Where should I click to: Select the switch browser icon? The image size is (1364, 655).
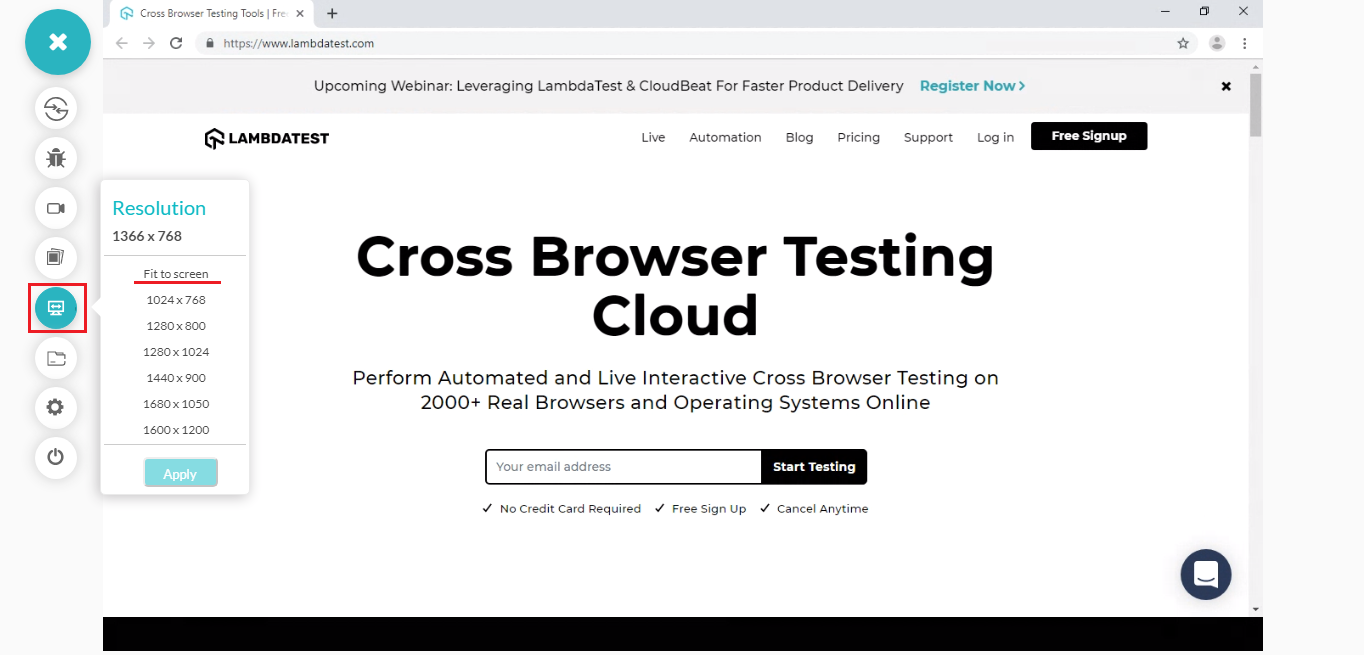(56, 108)
